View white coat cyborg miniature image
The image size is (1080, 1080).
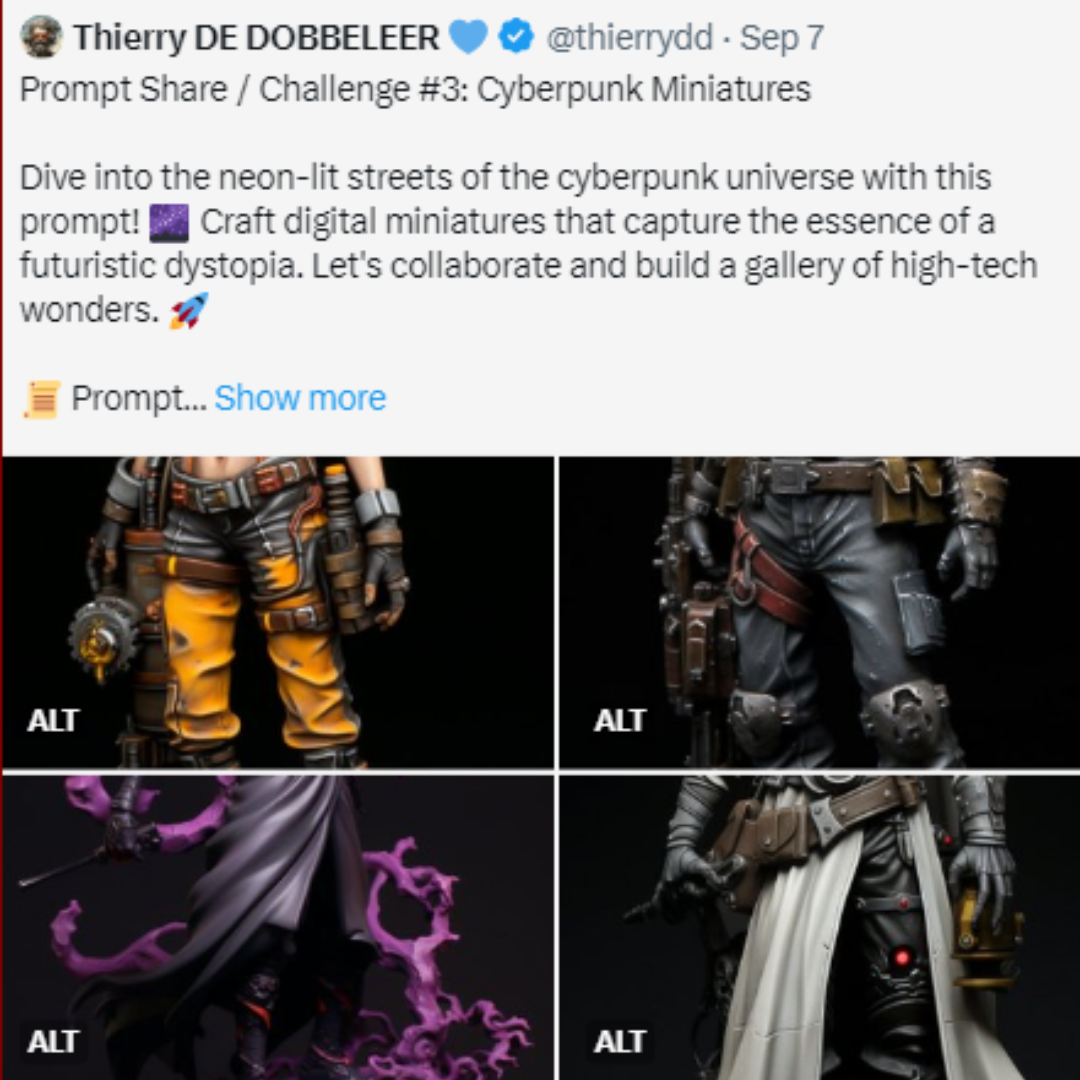(820, 928)
